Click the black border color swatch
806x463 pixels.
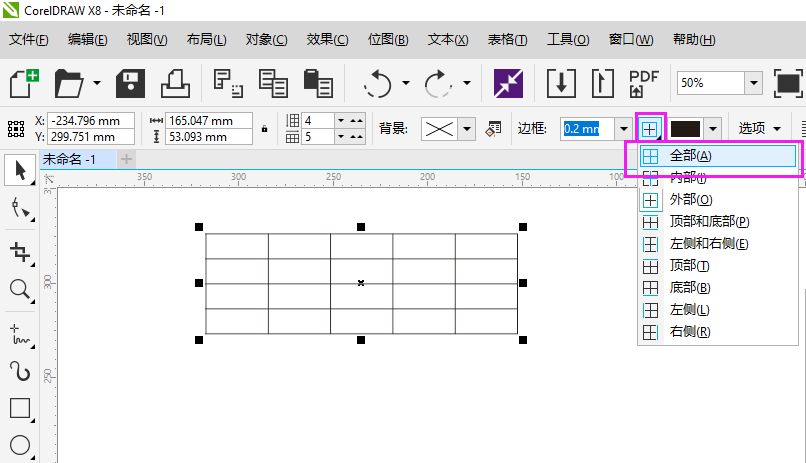click(685, 128)
